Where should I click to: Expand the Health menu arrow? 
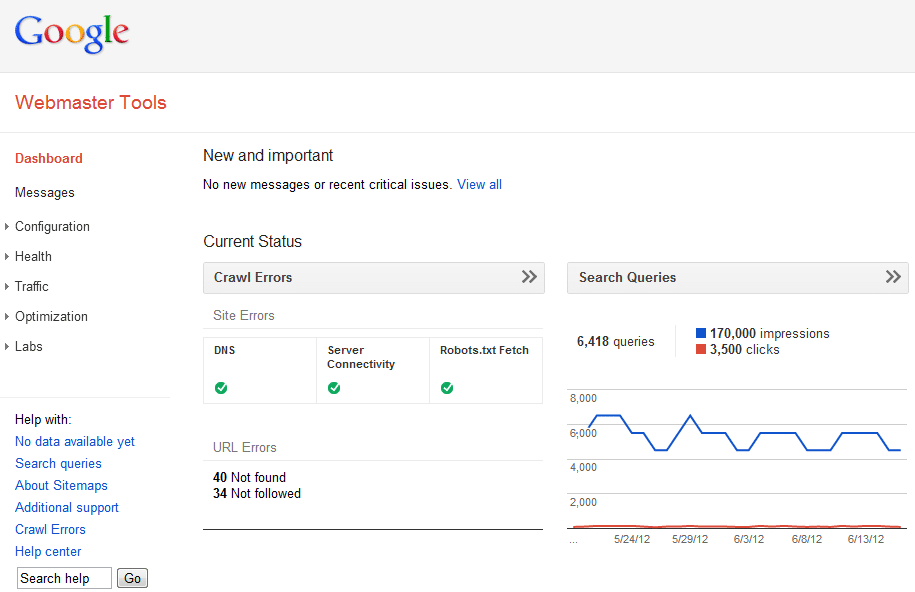(7, 256)
